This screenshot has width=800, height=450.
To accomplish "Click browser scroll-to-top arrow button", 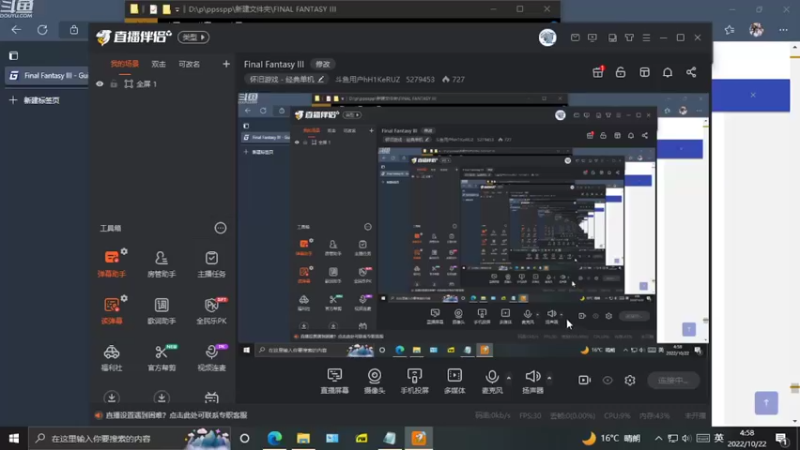I will pyautogui.click(x=766, y=403).
